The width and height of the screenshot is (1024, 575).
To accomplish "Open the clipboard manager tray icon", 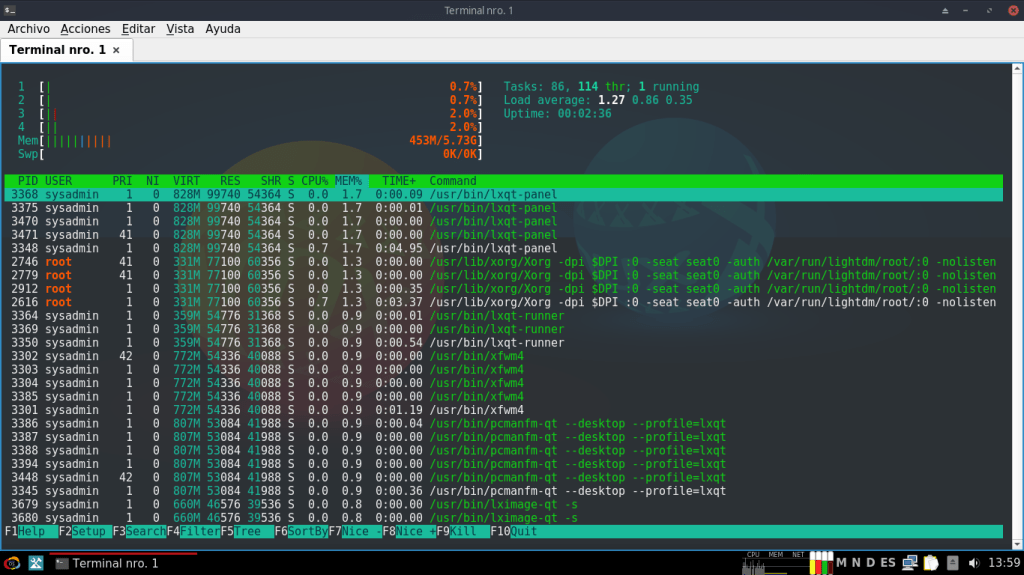I will coord(930,563).
